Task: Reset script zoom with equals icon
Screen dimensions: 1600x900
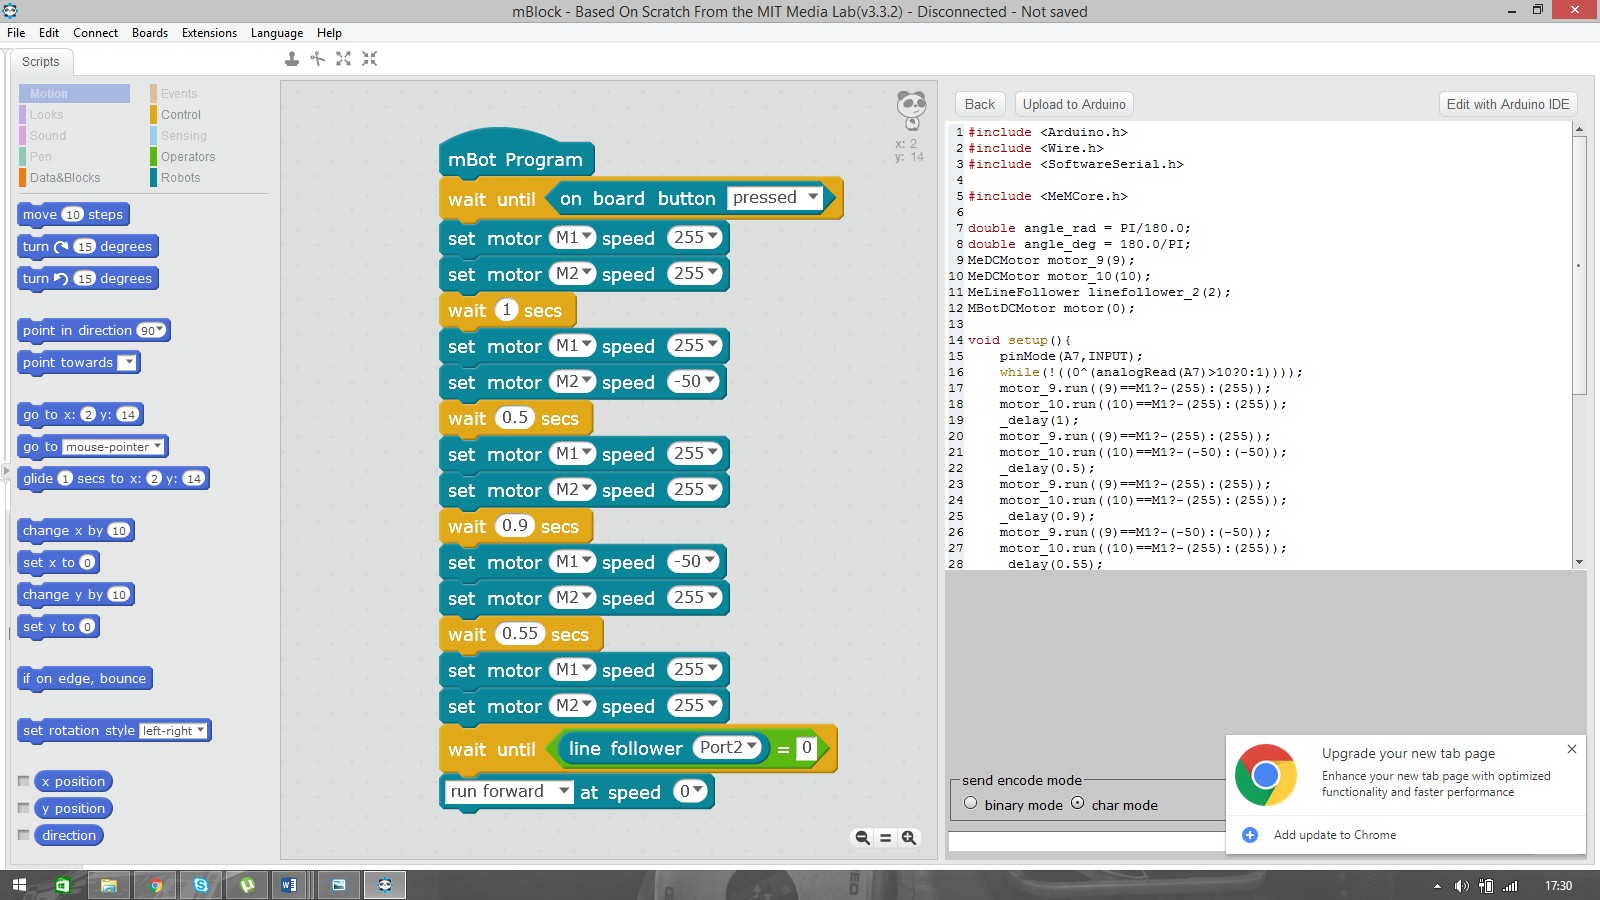Action: point(885,838)
